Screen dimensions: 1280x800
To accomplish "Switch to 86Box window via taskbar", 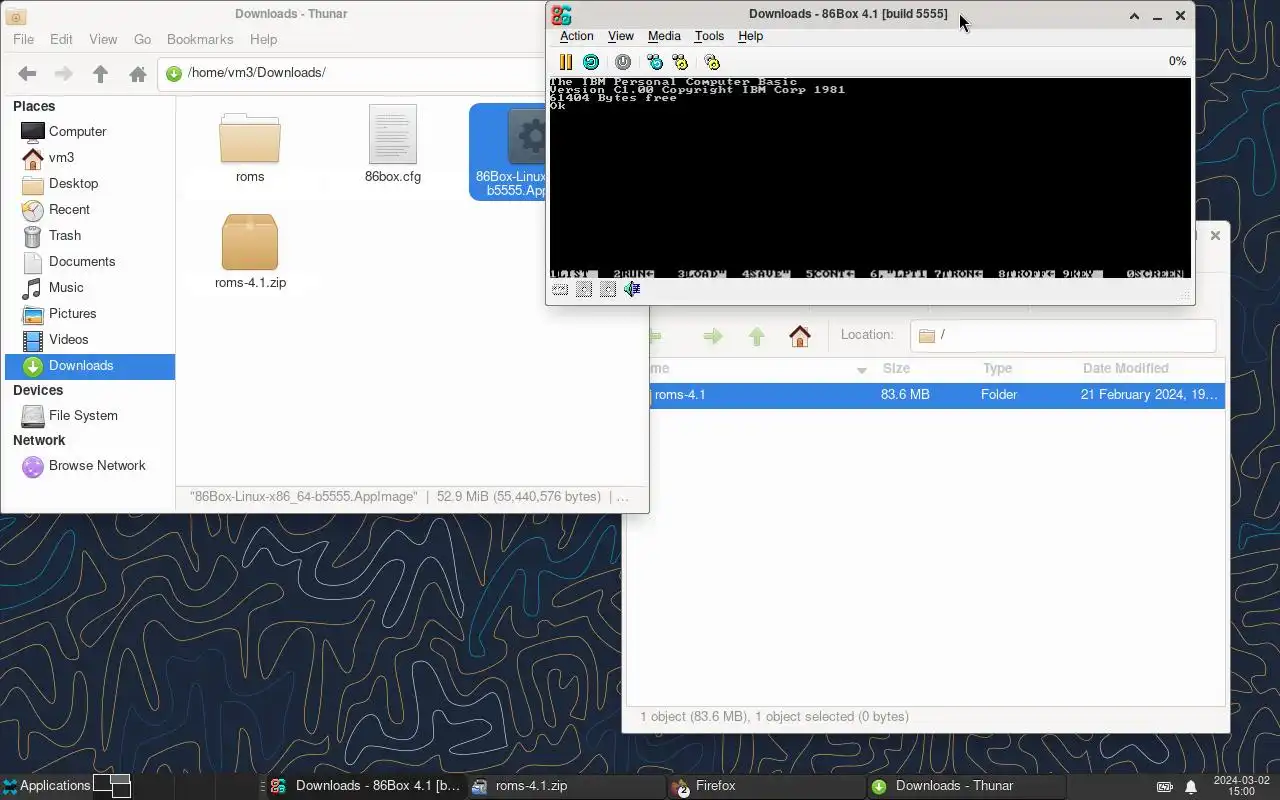I will (x=365, y=786).
